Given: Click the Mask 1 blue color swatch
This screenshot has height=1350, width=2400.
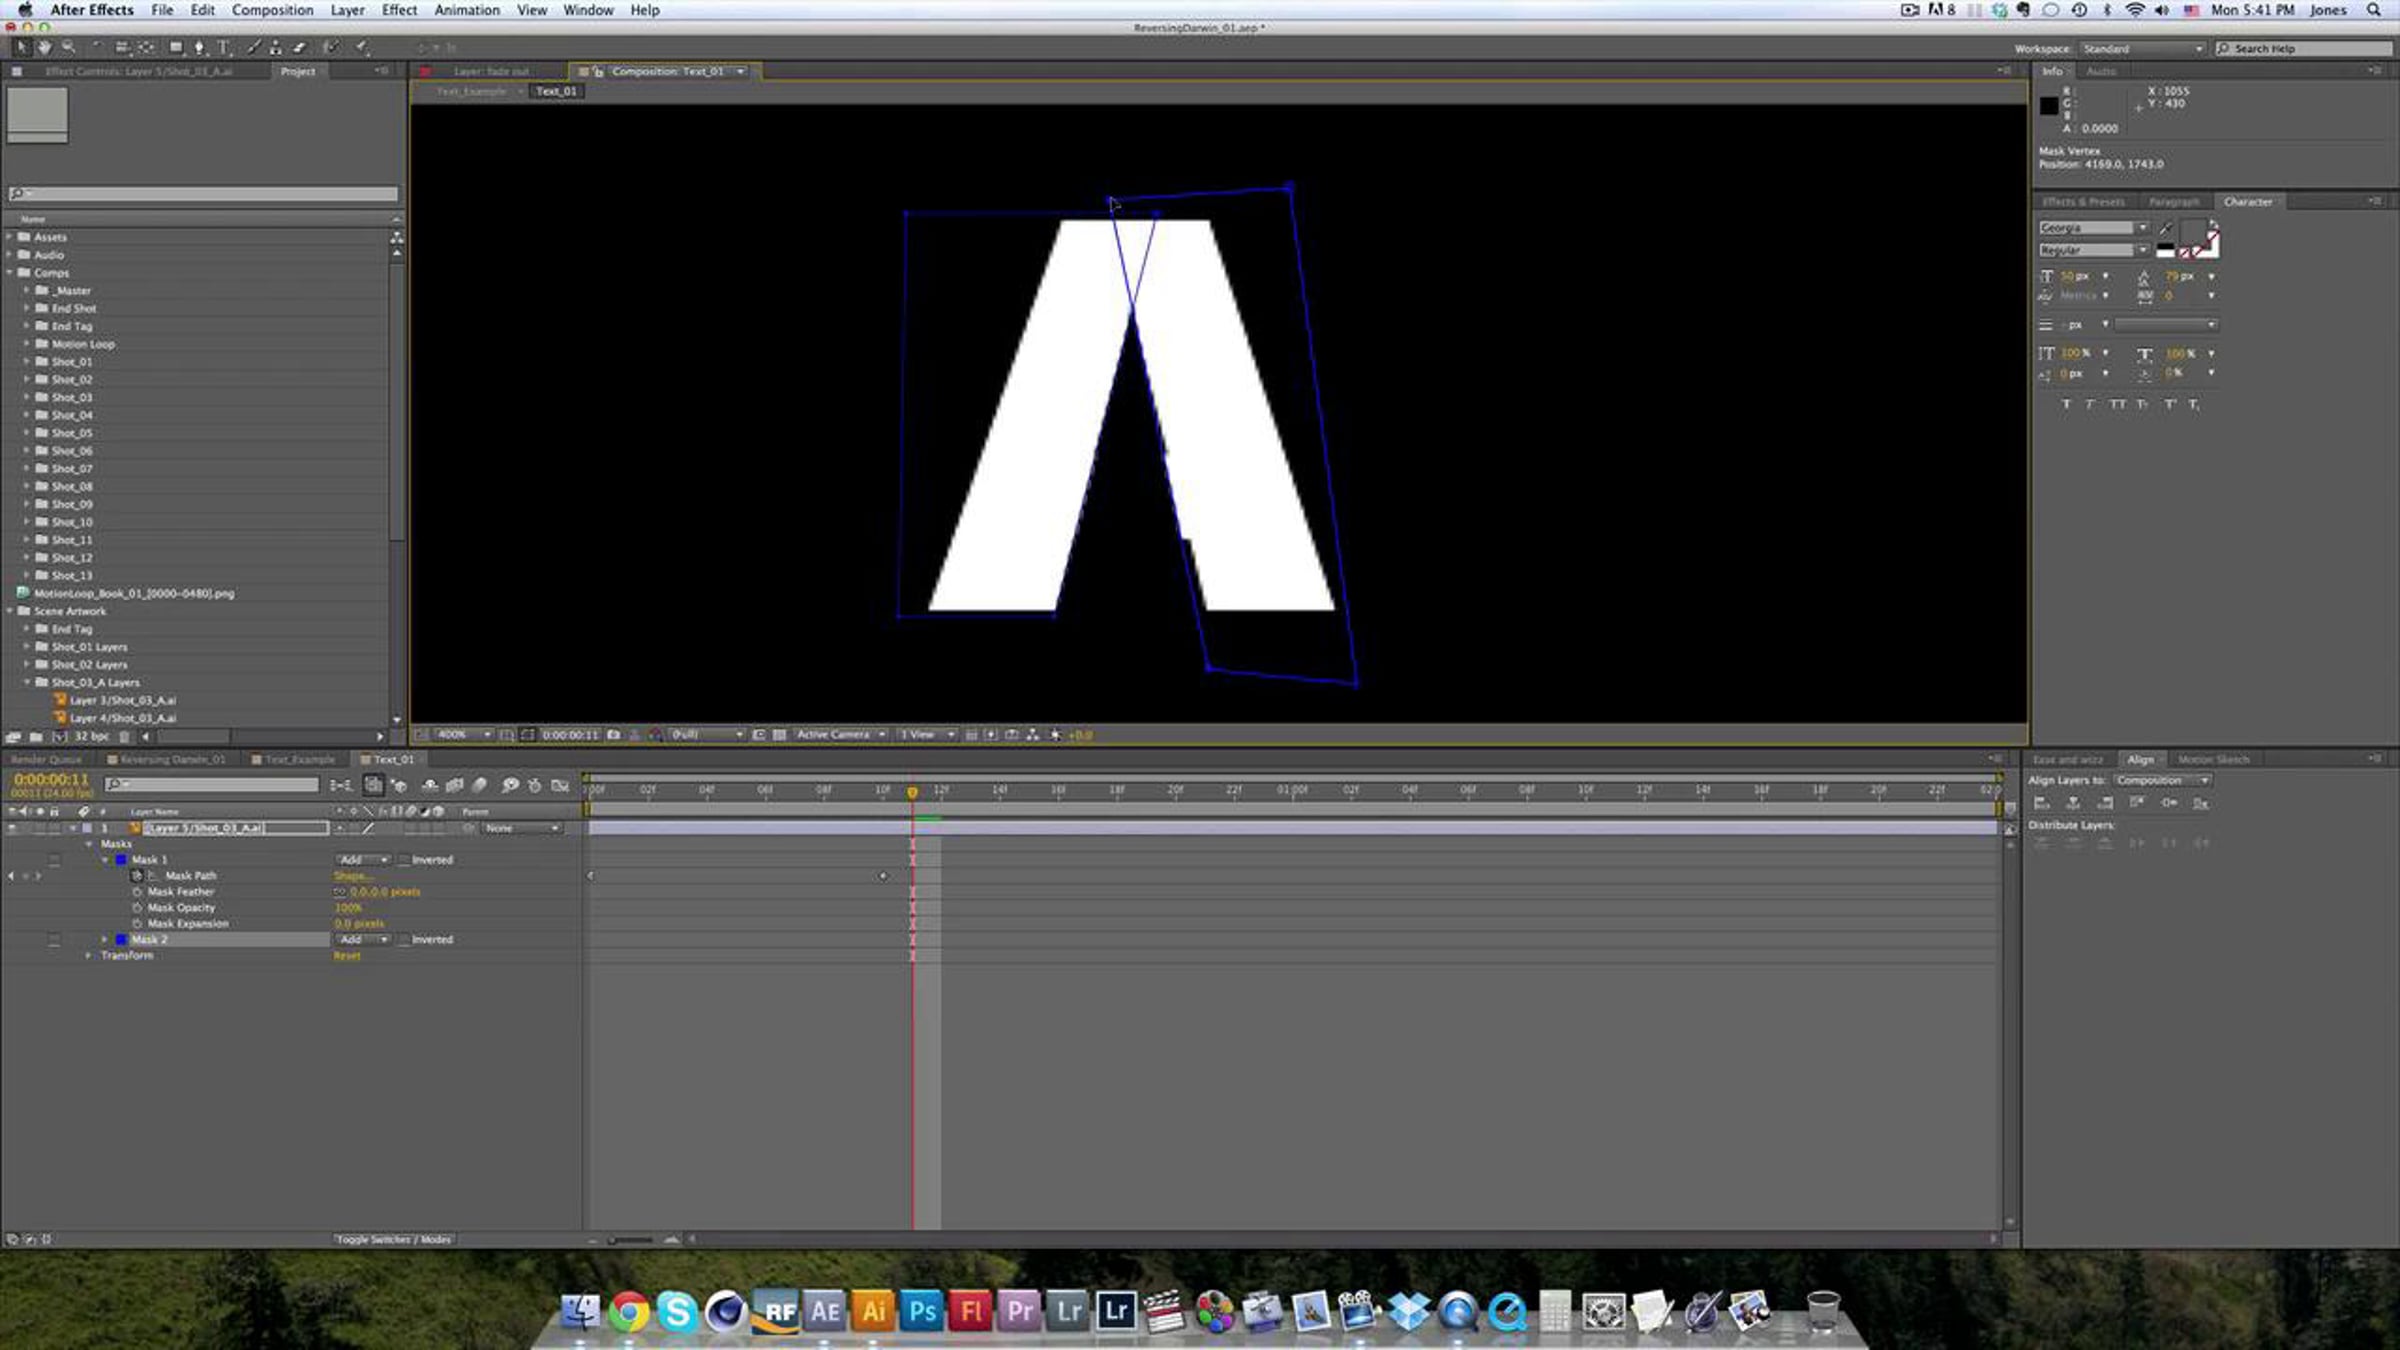Looking at the screenshot, I should point(120,860).
